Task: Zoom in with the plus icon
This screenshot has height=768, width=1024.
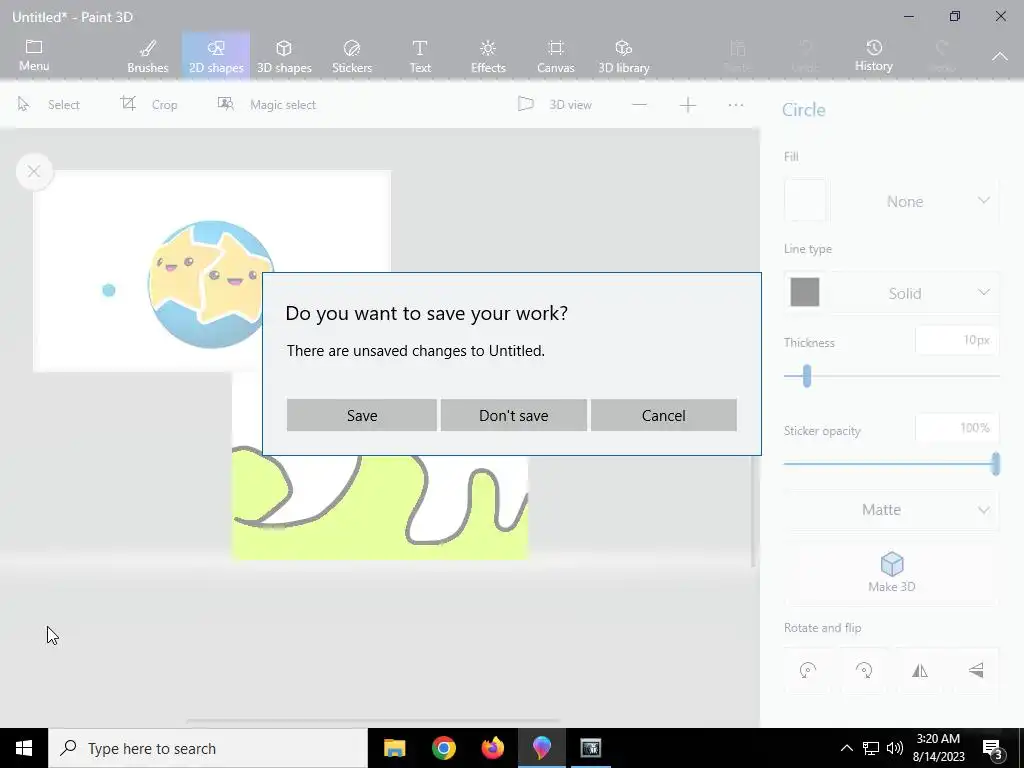Action: pyautogui.click(x=688, y=104)
